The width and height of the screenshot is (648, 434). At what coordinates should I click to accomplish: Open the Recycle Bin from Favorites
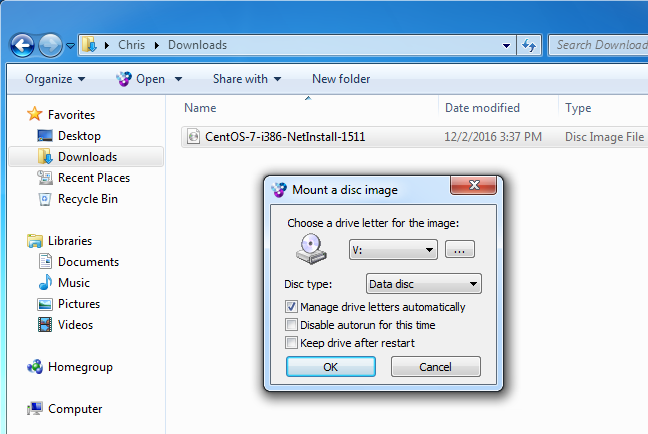pos(44,198)
